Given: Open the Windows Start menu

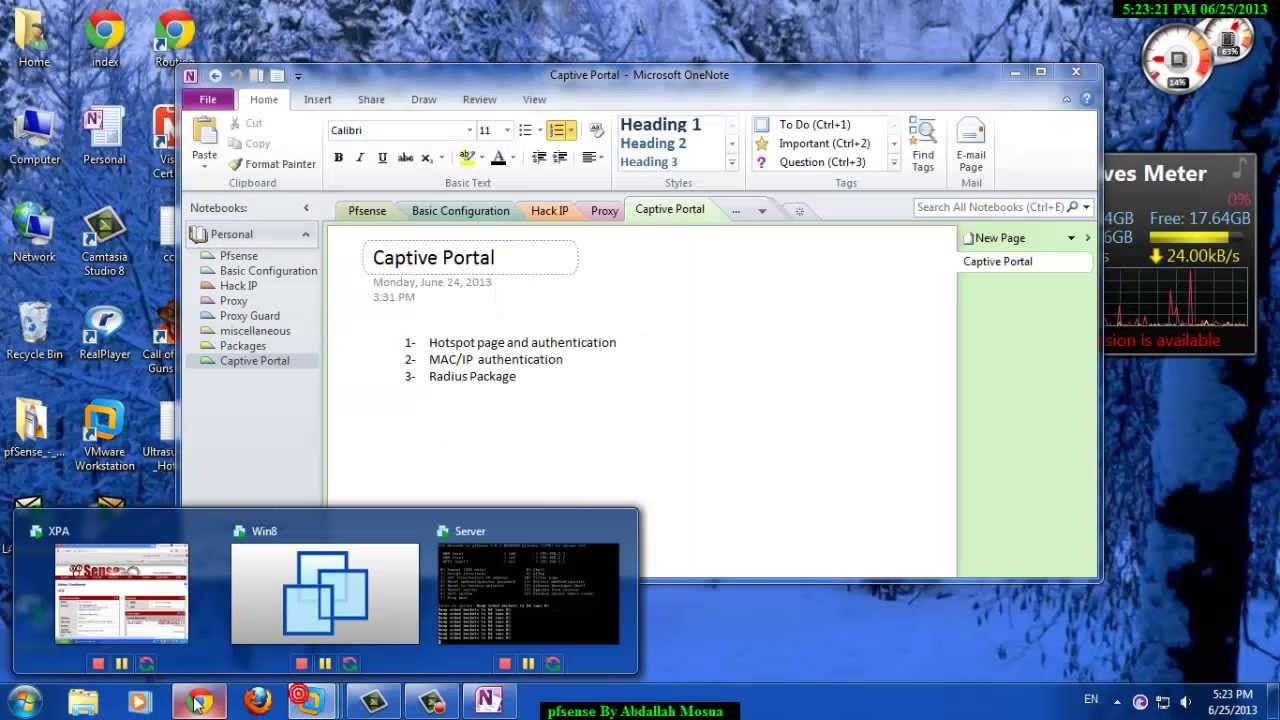Looking at the screenshot, I should pos(25,701).
